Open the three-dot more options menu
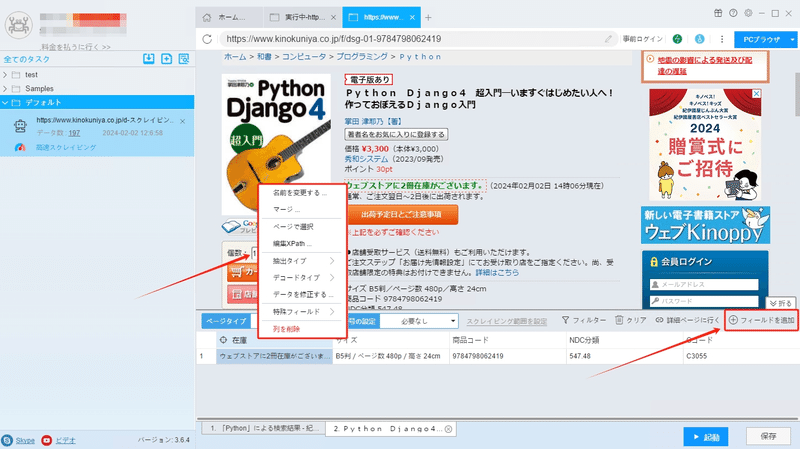Viewport: 800px width, 449px height. (721, 39)
